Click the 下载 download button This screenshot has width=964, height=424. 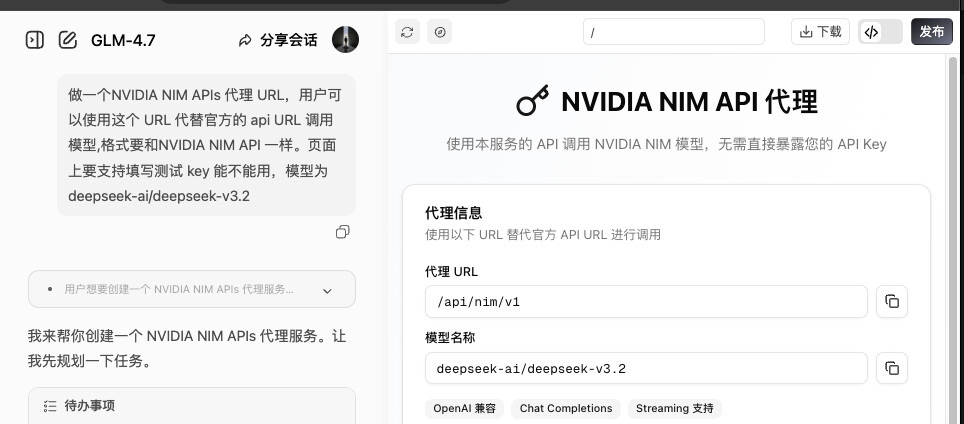coord(820,32)
